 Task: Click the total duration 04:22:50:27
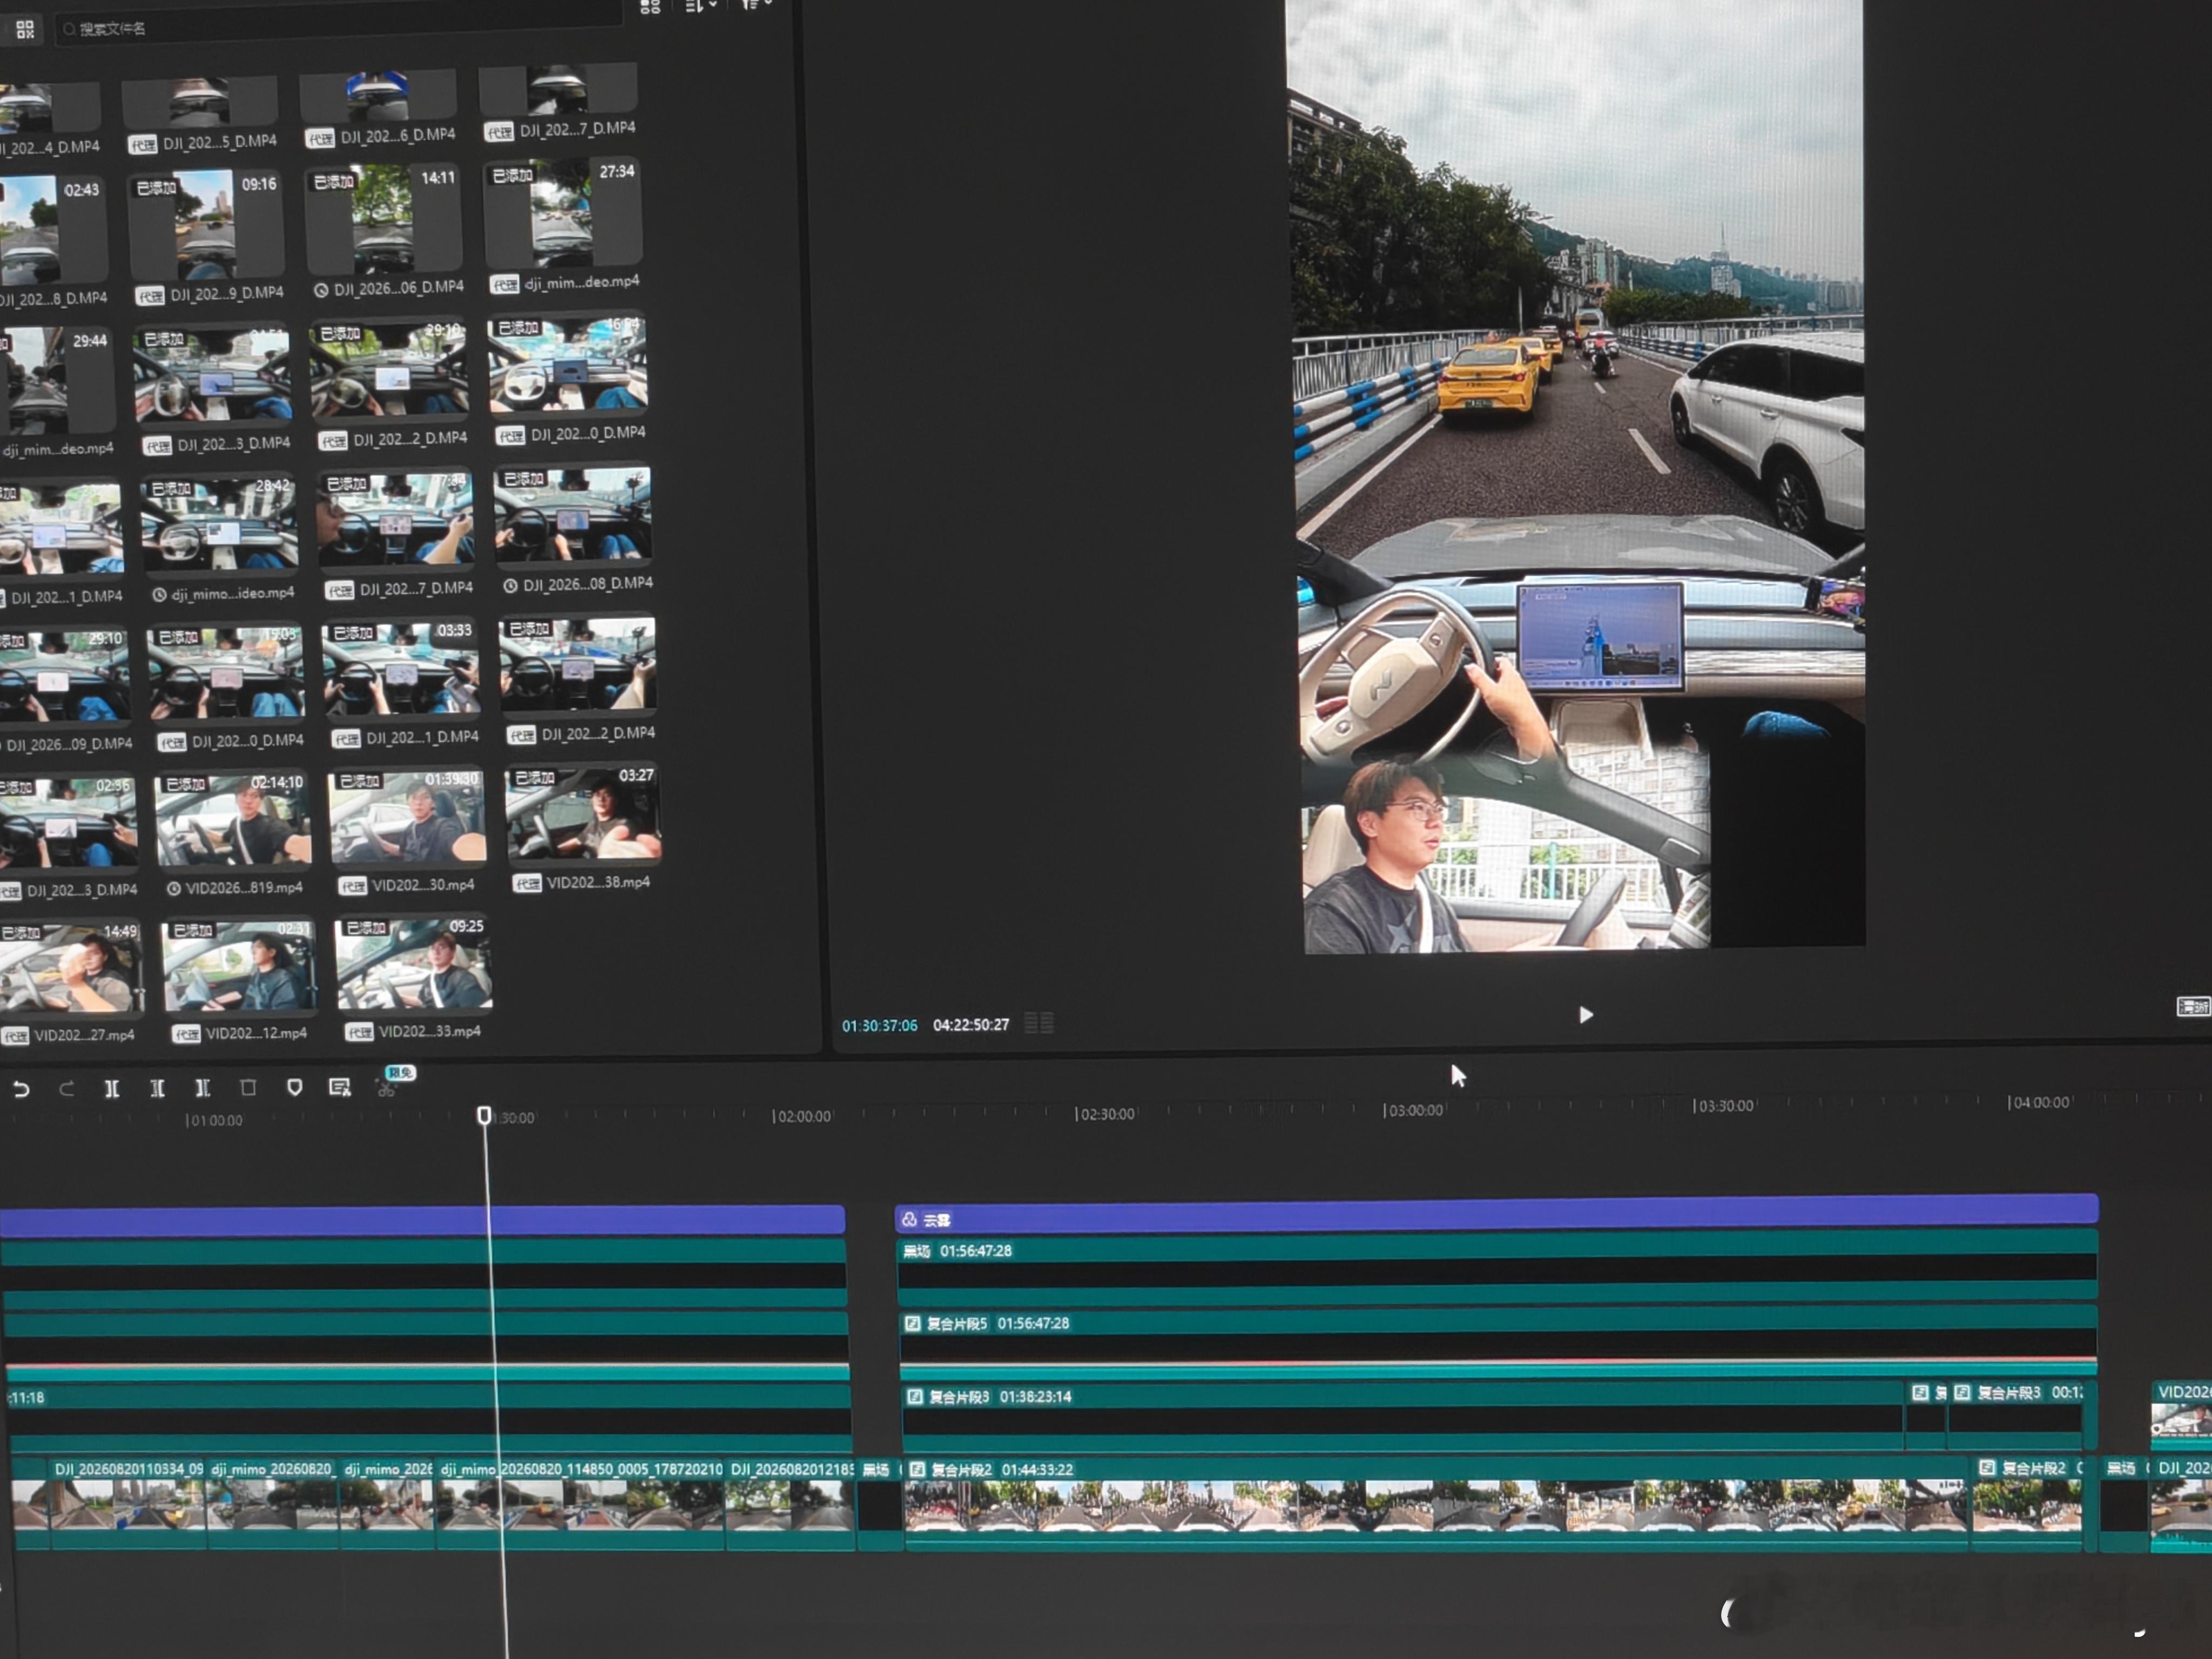click(x=971, y=1025)
